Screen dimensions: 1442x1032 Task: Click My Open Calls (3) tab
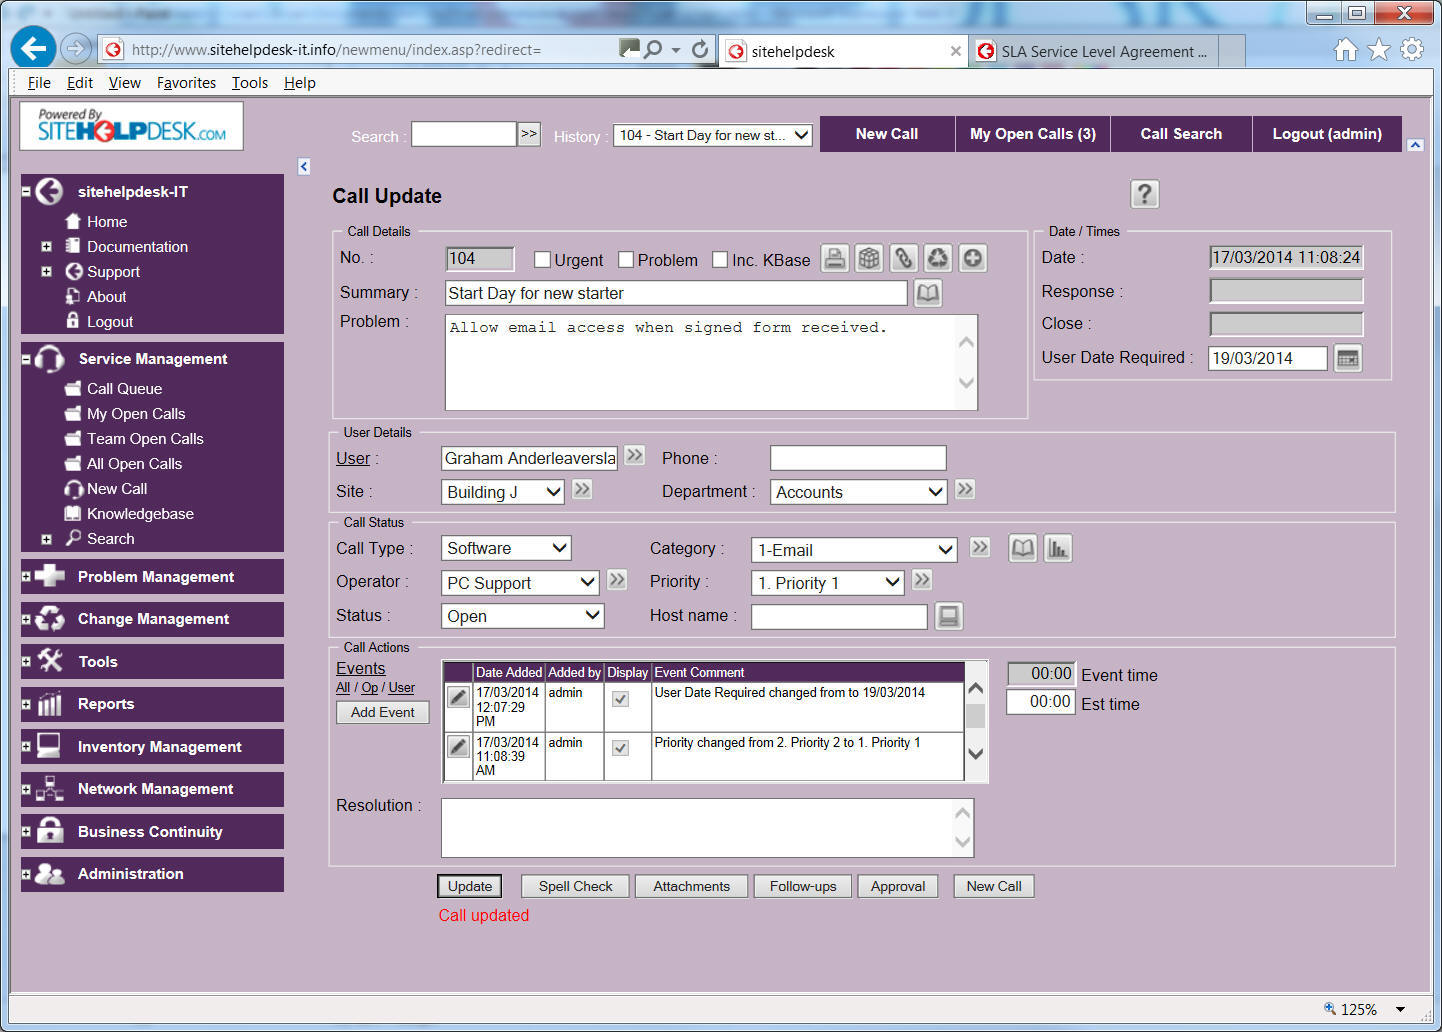click(1033, 134)
